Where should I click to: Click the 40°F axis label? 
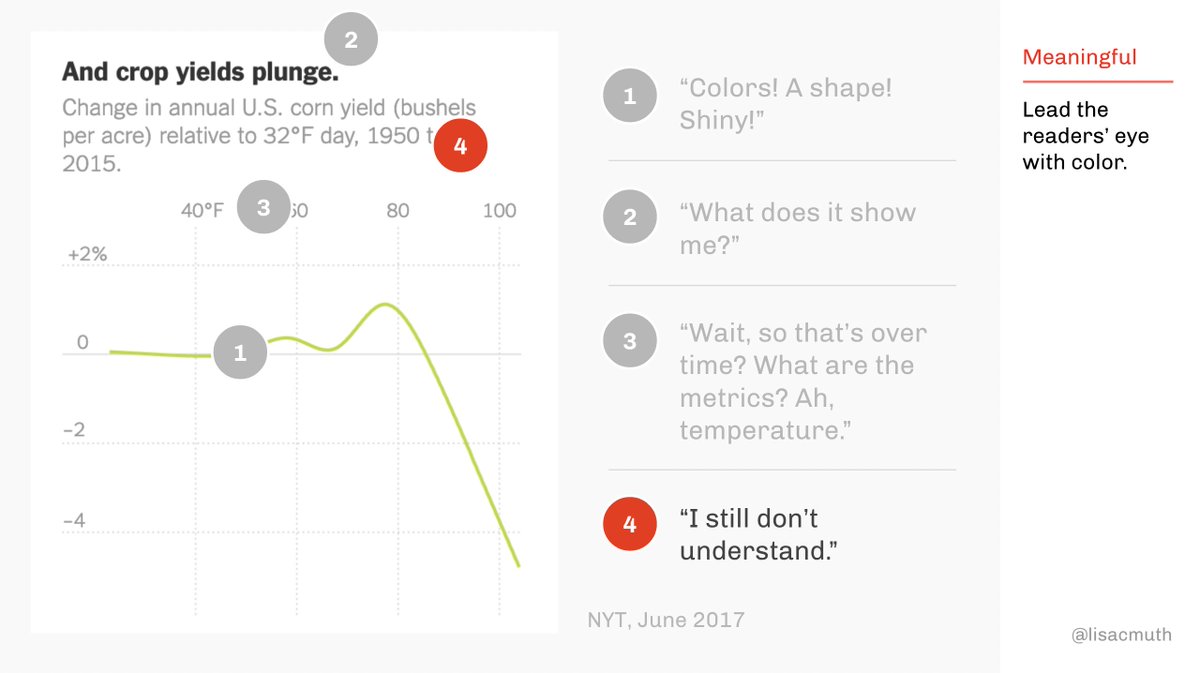point(202,211)
